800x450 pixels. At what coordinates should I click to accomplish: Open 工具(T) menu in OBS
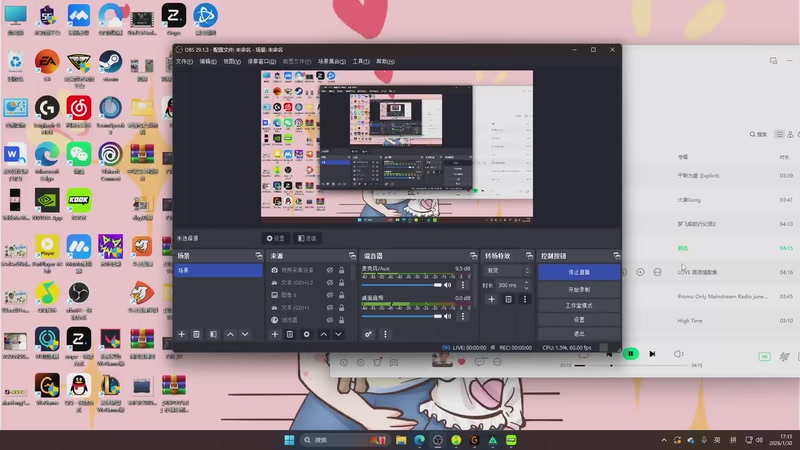[x=361, y=61]
